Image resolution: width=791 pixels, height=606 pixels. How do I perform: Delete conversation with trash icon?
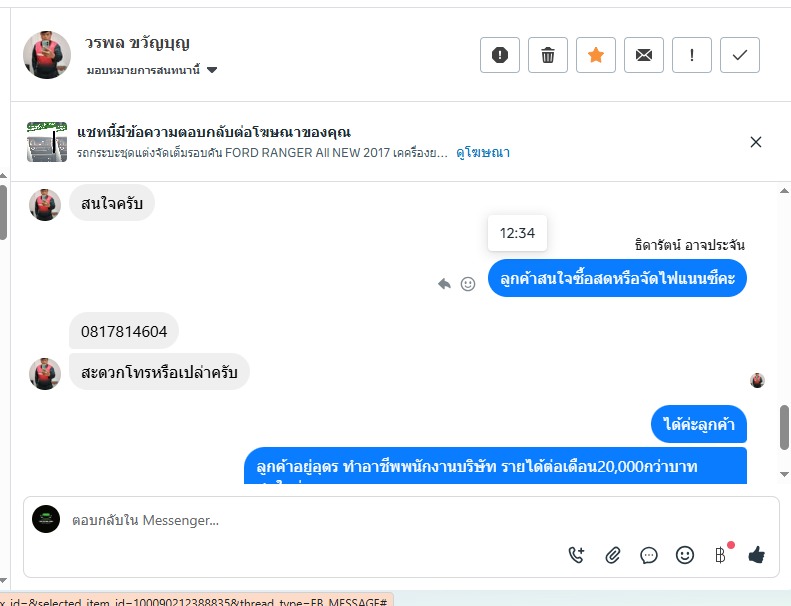[548, 55]
